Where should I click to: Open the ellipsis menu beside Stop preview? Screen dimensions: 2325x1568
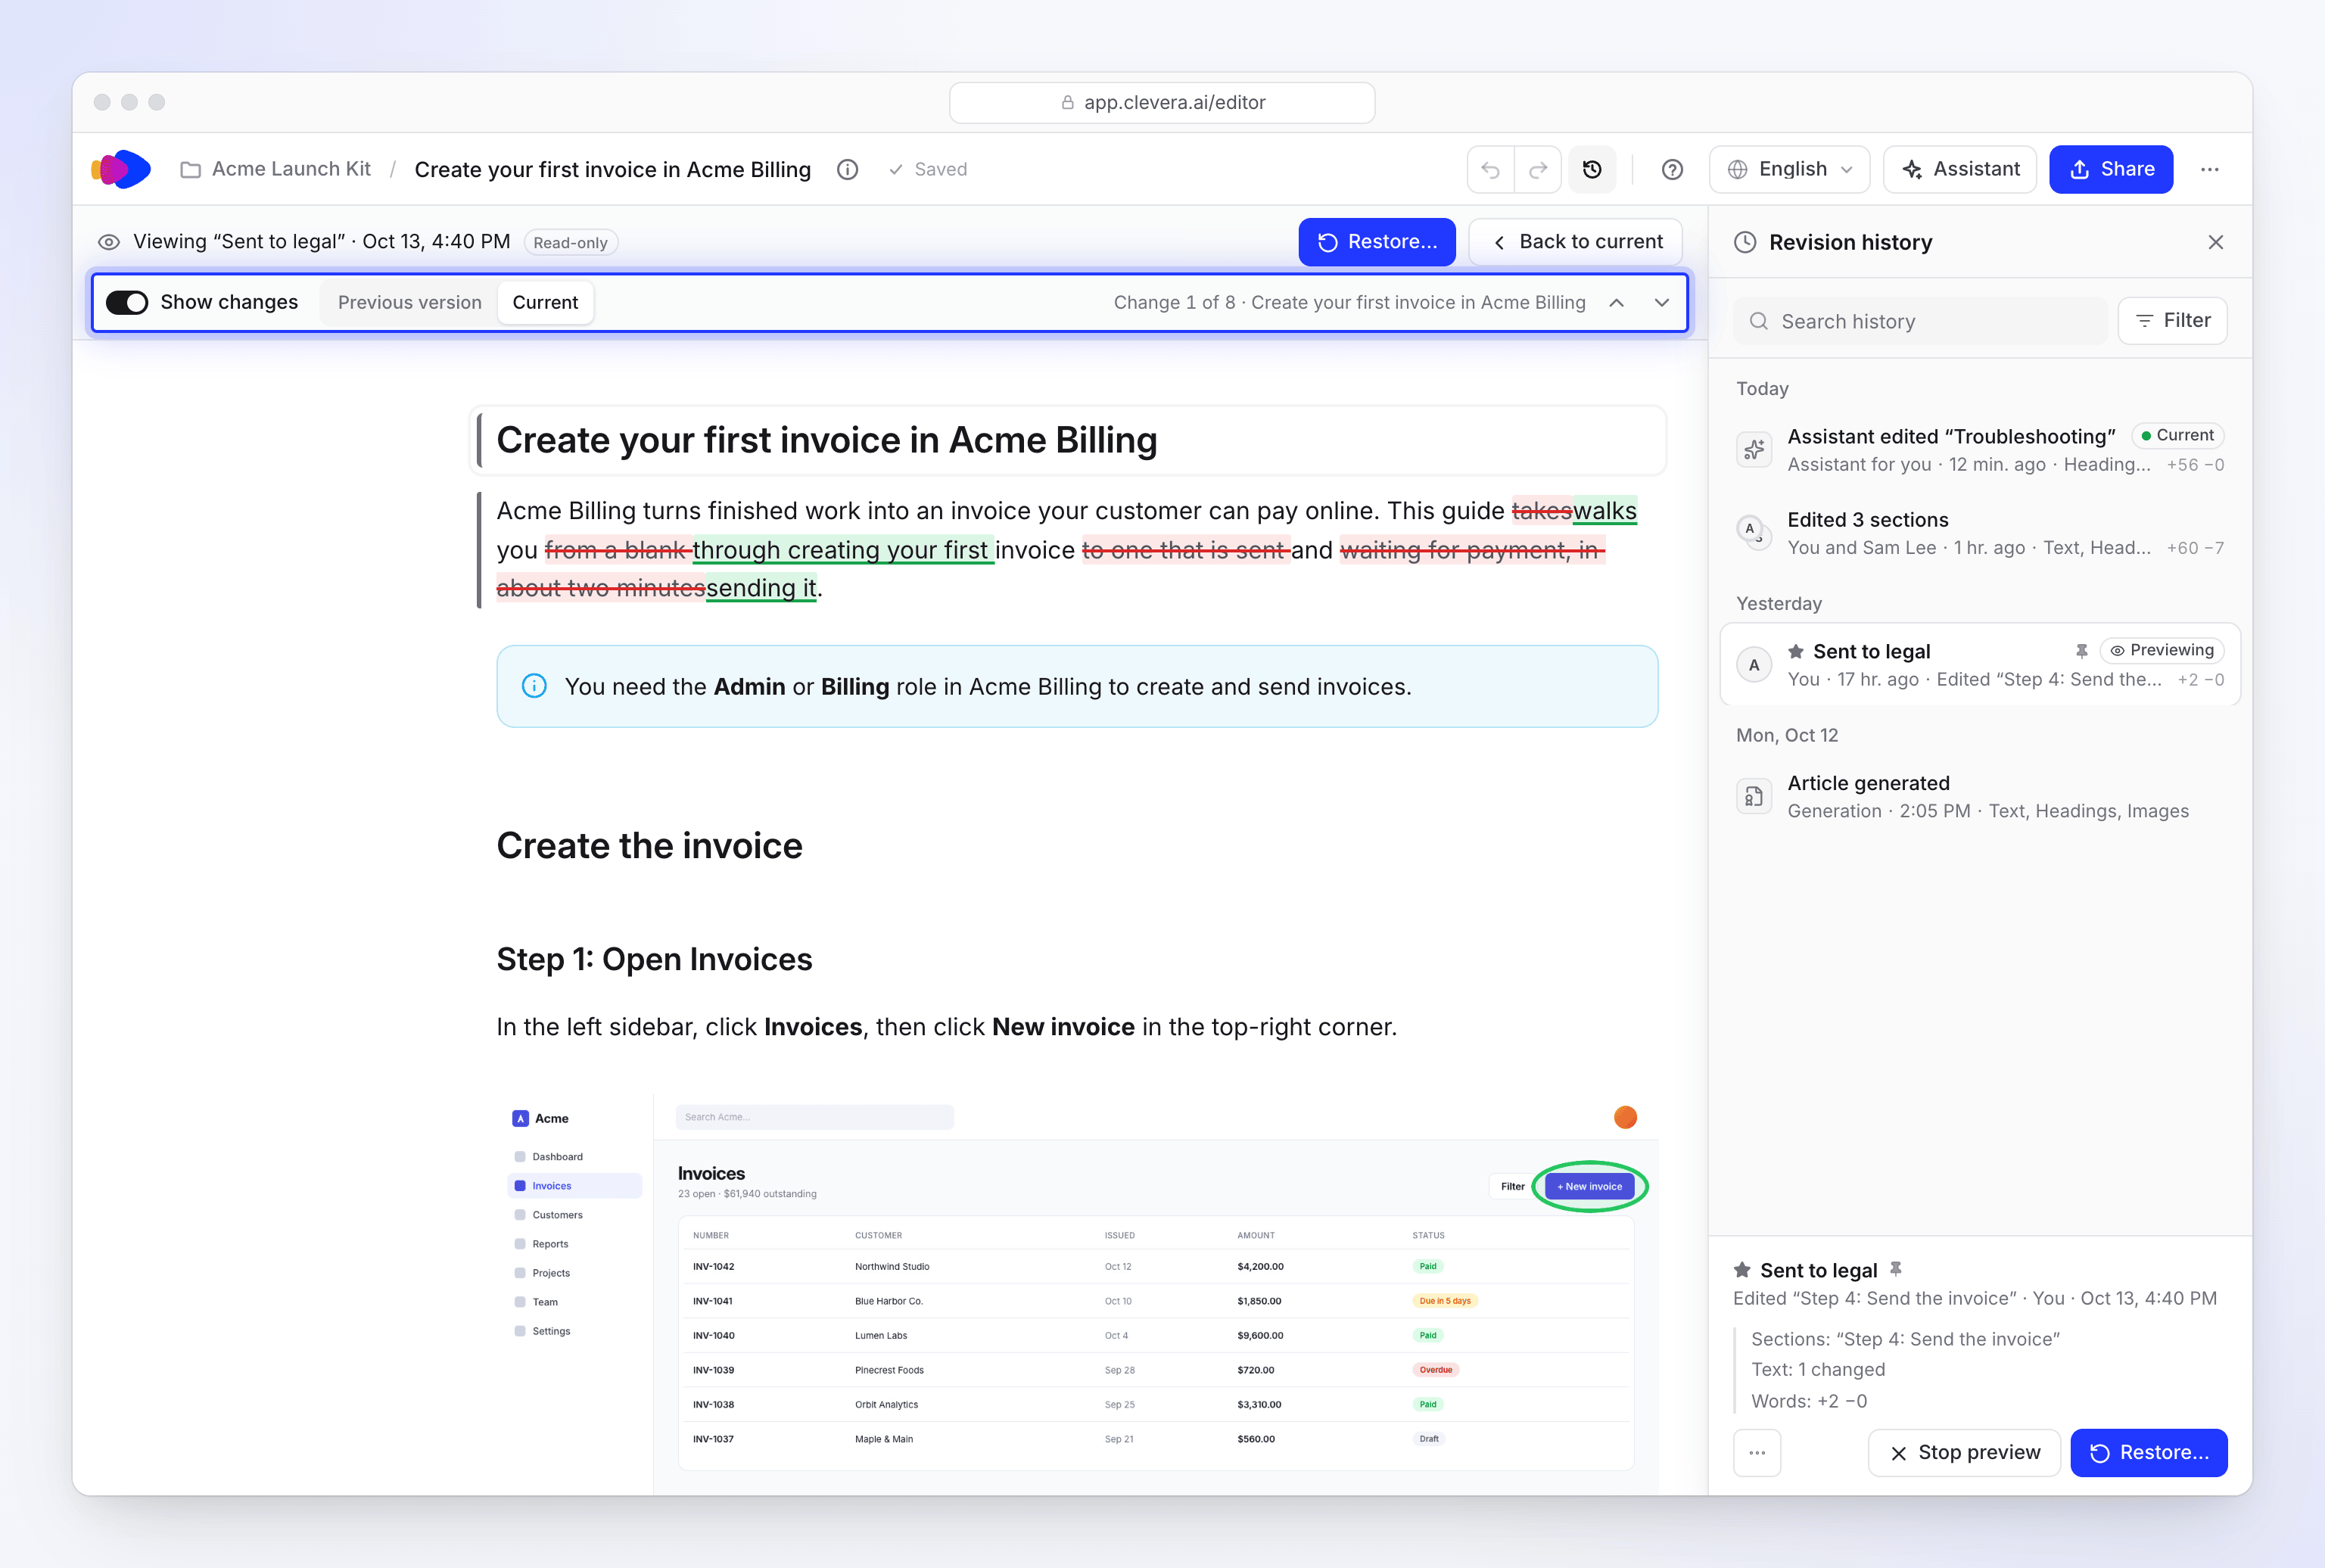1757,1452
